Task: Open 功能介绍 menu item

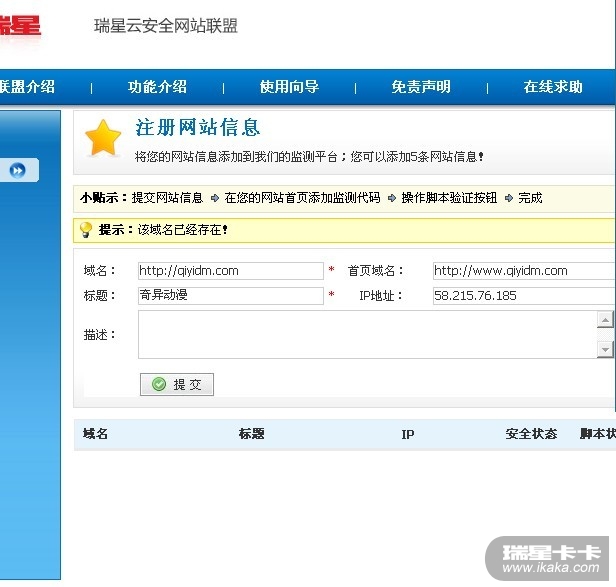Action: [157, 87]
